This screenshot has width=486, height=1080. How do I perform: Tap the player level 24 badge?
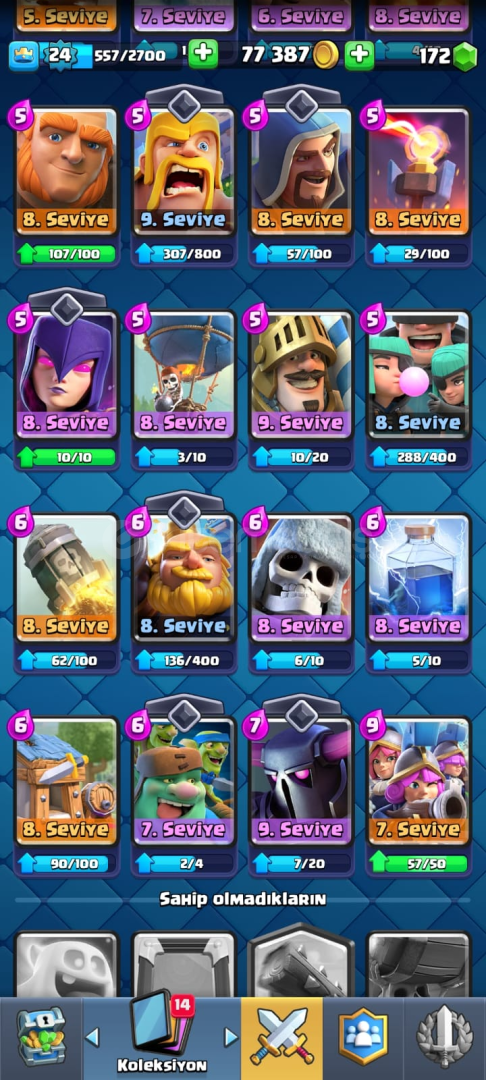pos(60,55)
